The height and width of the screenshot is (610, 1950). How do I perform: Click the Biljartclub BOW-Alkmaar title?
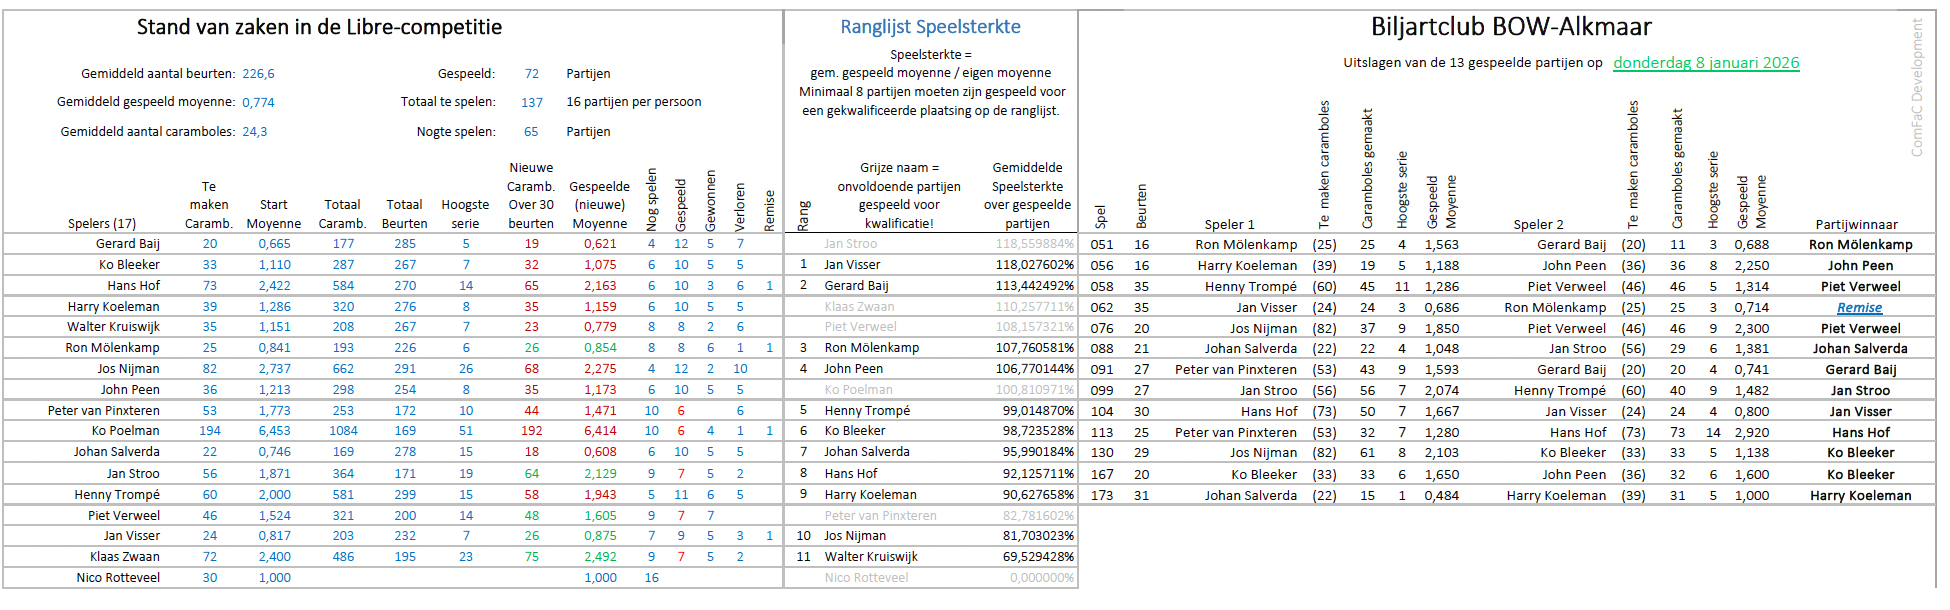(x=1510, y=27)
